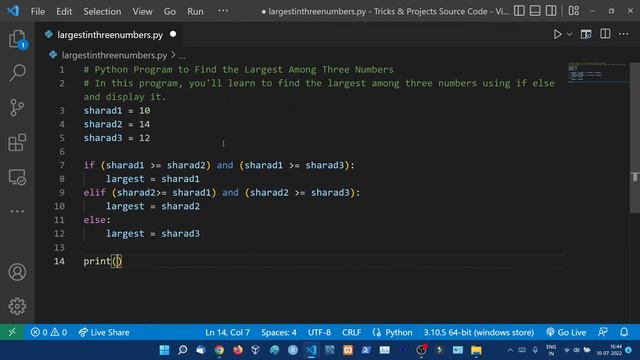
Task: Open the Source Control view
Action: pyautogui.click(x=17, y=108)
